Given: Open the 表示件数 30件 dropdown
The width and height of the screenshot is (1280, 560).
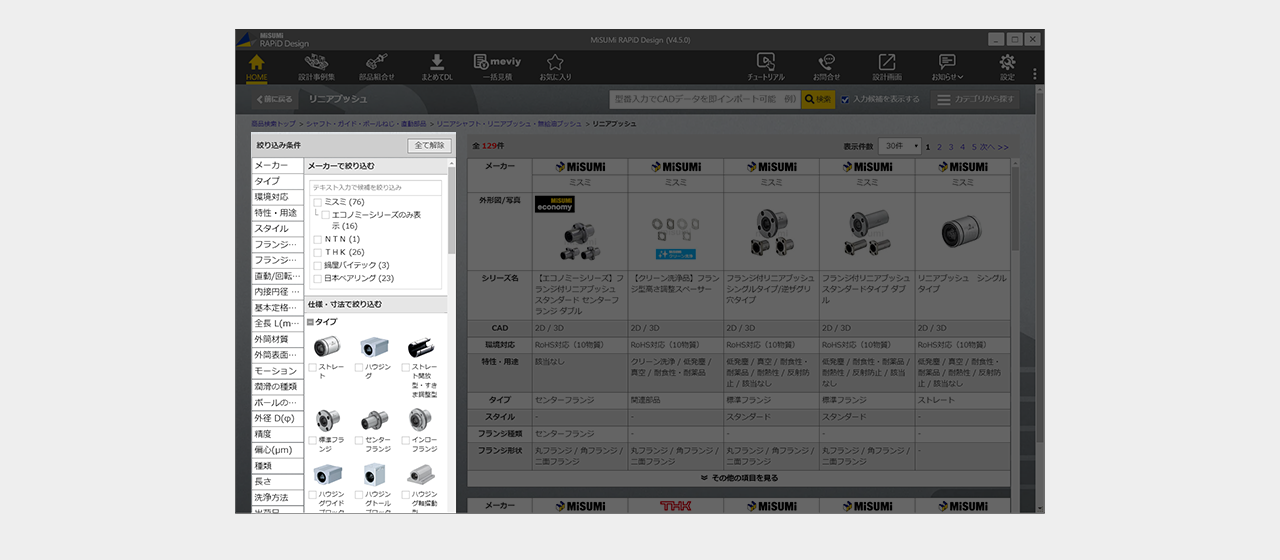Looking at the screenshot, I should tap(899, 146).
